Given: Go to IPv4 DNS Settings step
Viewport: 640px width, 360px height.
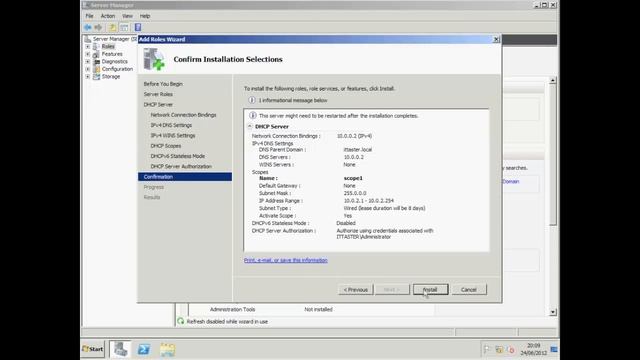Looking at the screenshot, I should tap(171, 125).
